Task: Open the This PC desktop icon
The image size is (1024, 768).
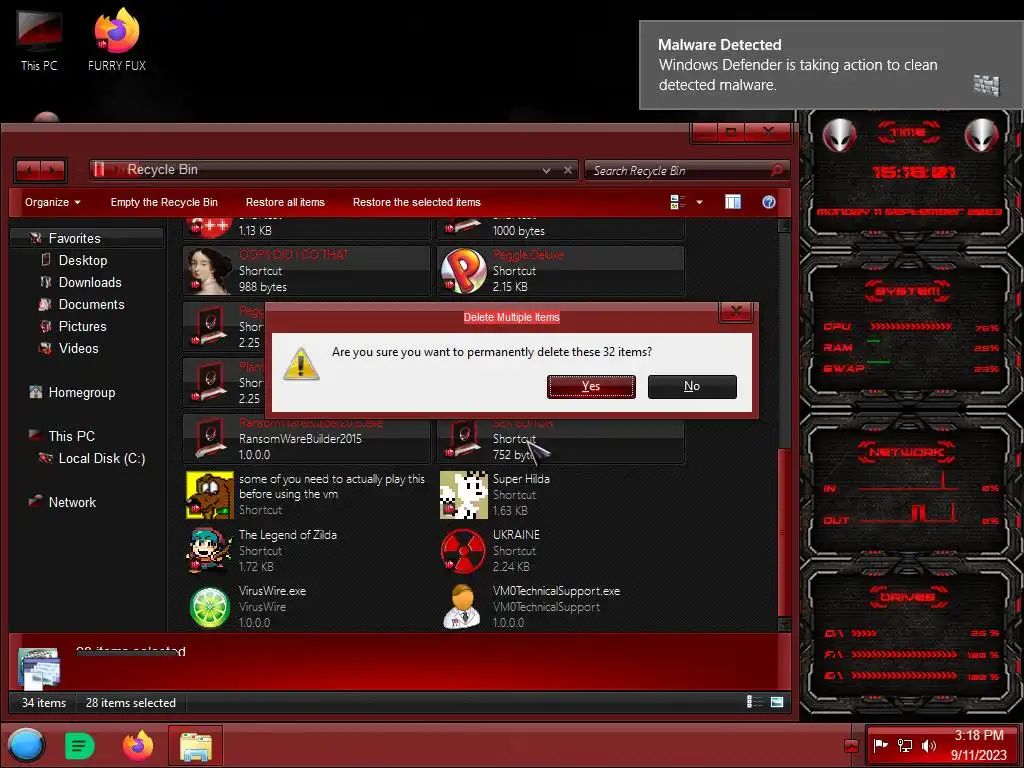Action: [39, 40]
